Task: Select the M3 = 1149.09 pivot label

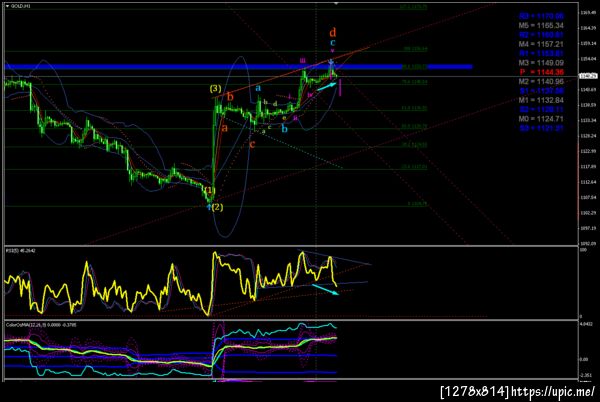Action: 541,63
